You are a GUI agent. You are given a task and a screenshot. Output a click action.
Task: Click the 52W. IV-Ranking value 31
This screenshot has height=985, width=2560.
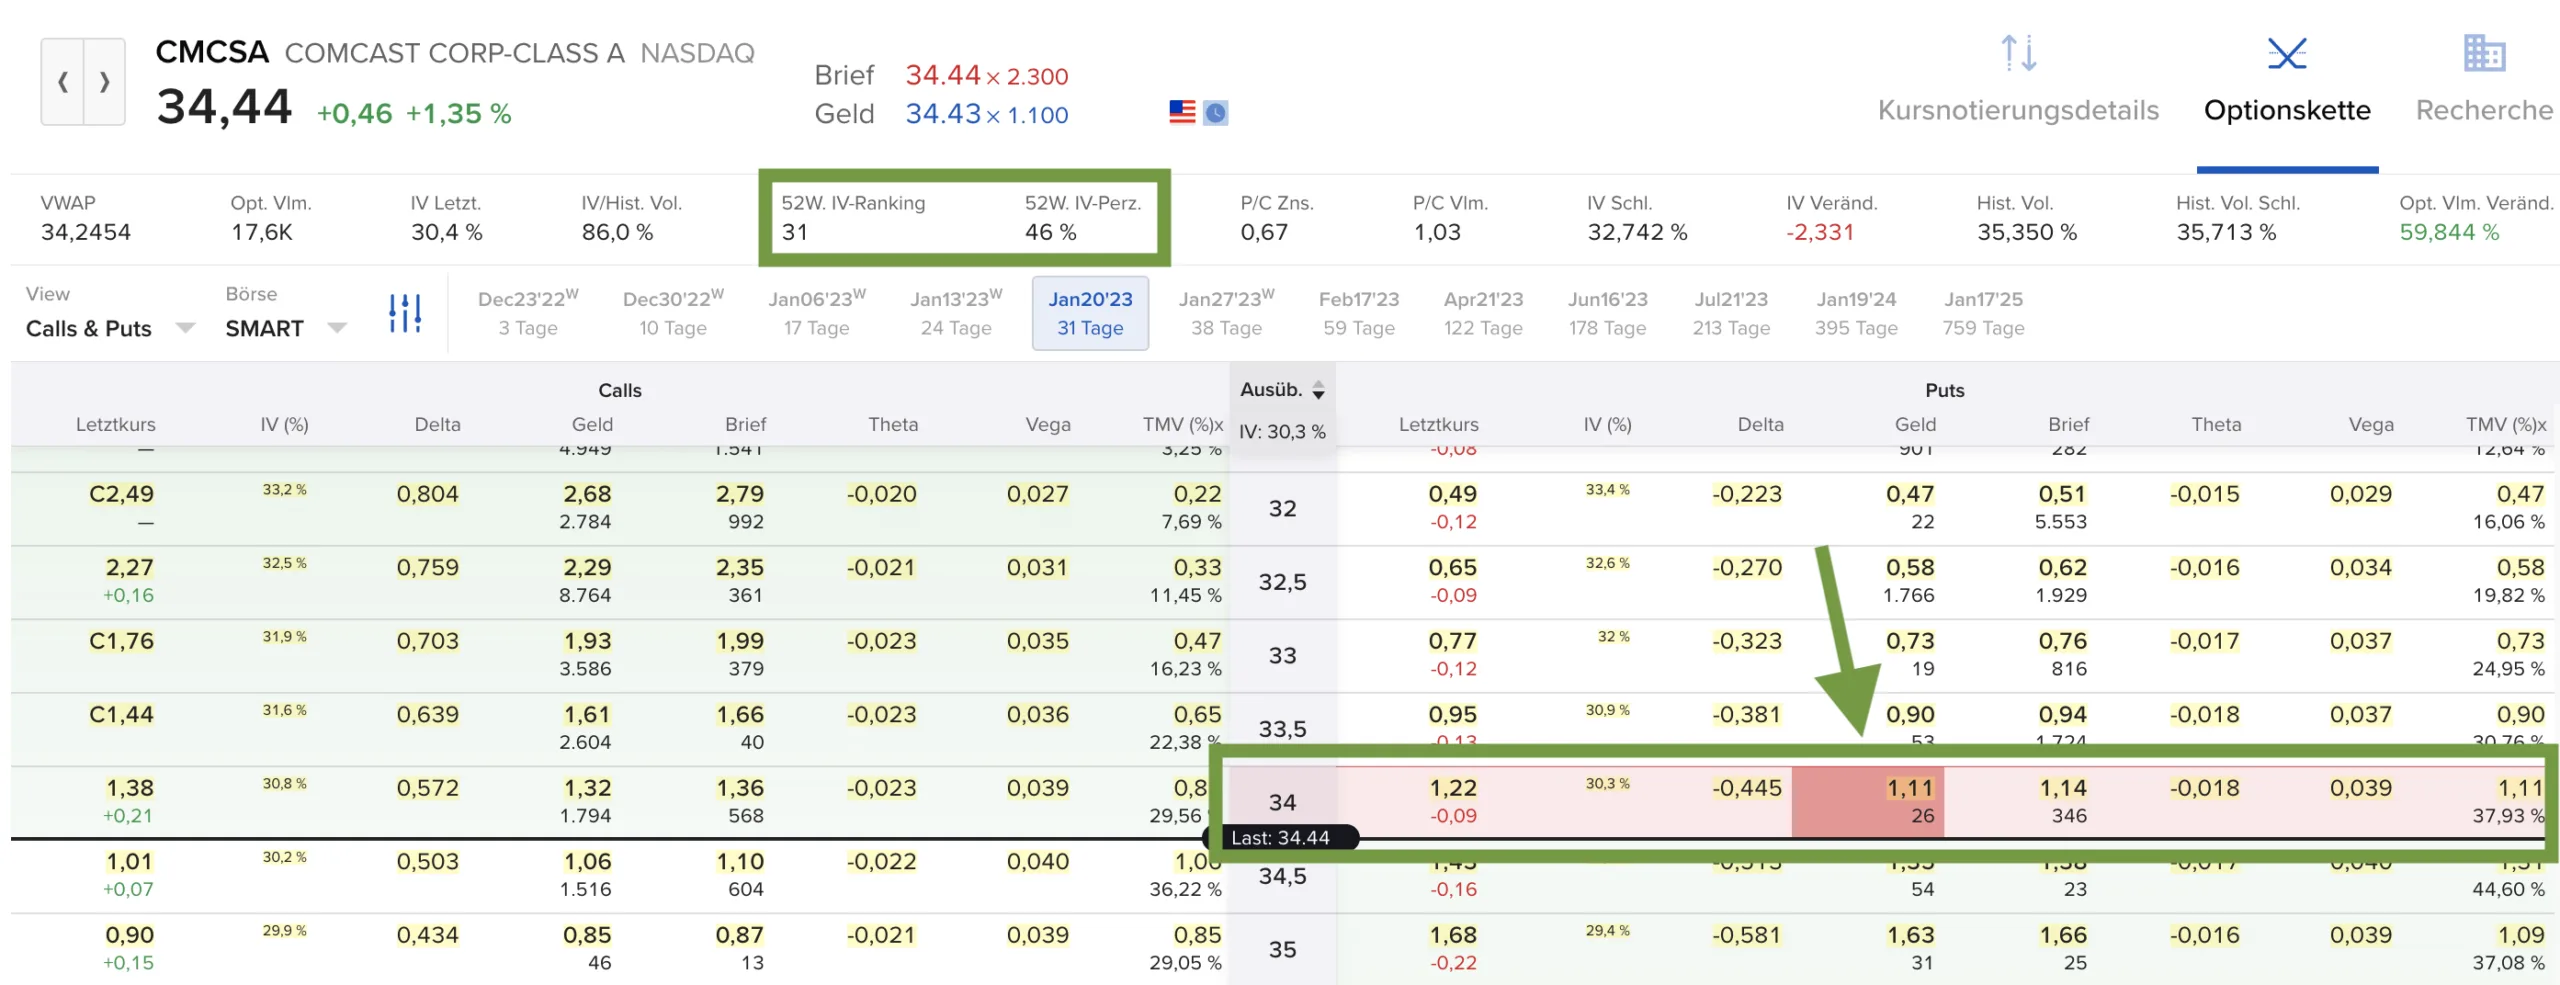tap(794, 232)
